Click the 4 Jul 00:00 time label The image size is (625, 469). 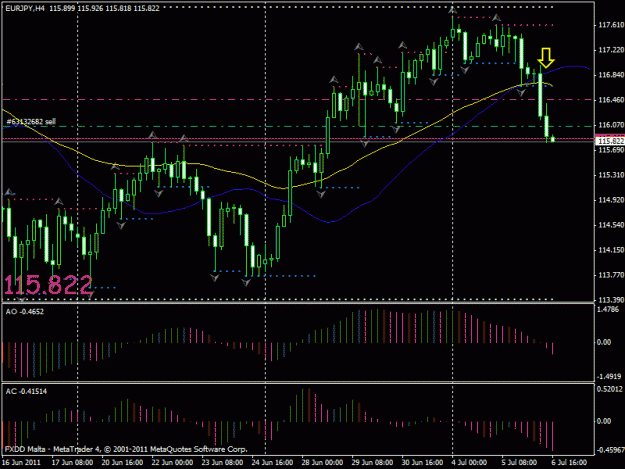coord(469,463)
